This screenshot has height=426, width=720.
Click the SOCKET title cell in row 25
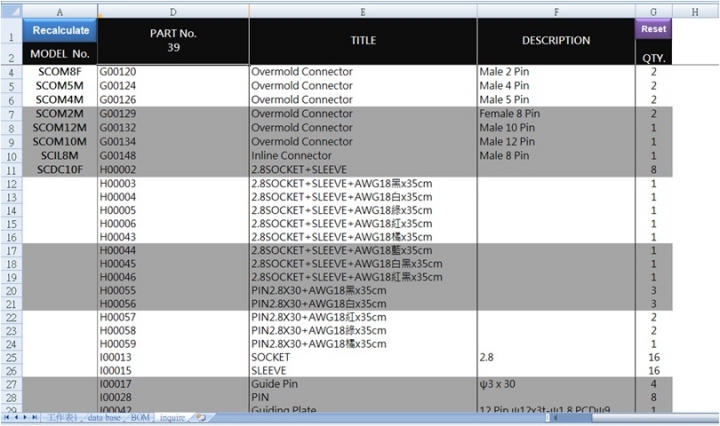pyautogui.click(x=363, y=357)
